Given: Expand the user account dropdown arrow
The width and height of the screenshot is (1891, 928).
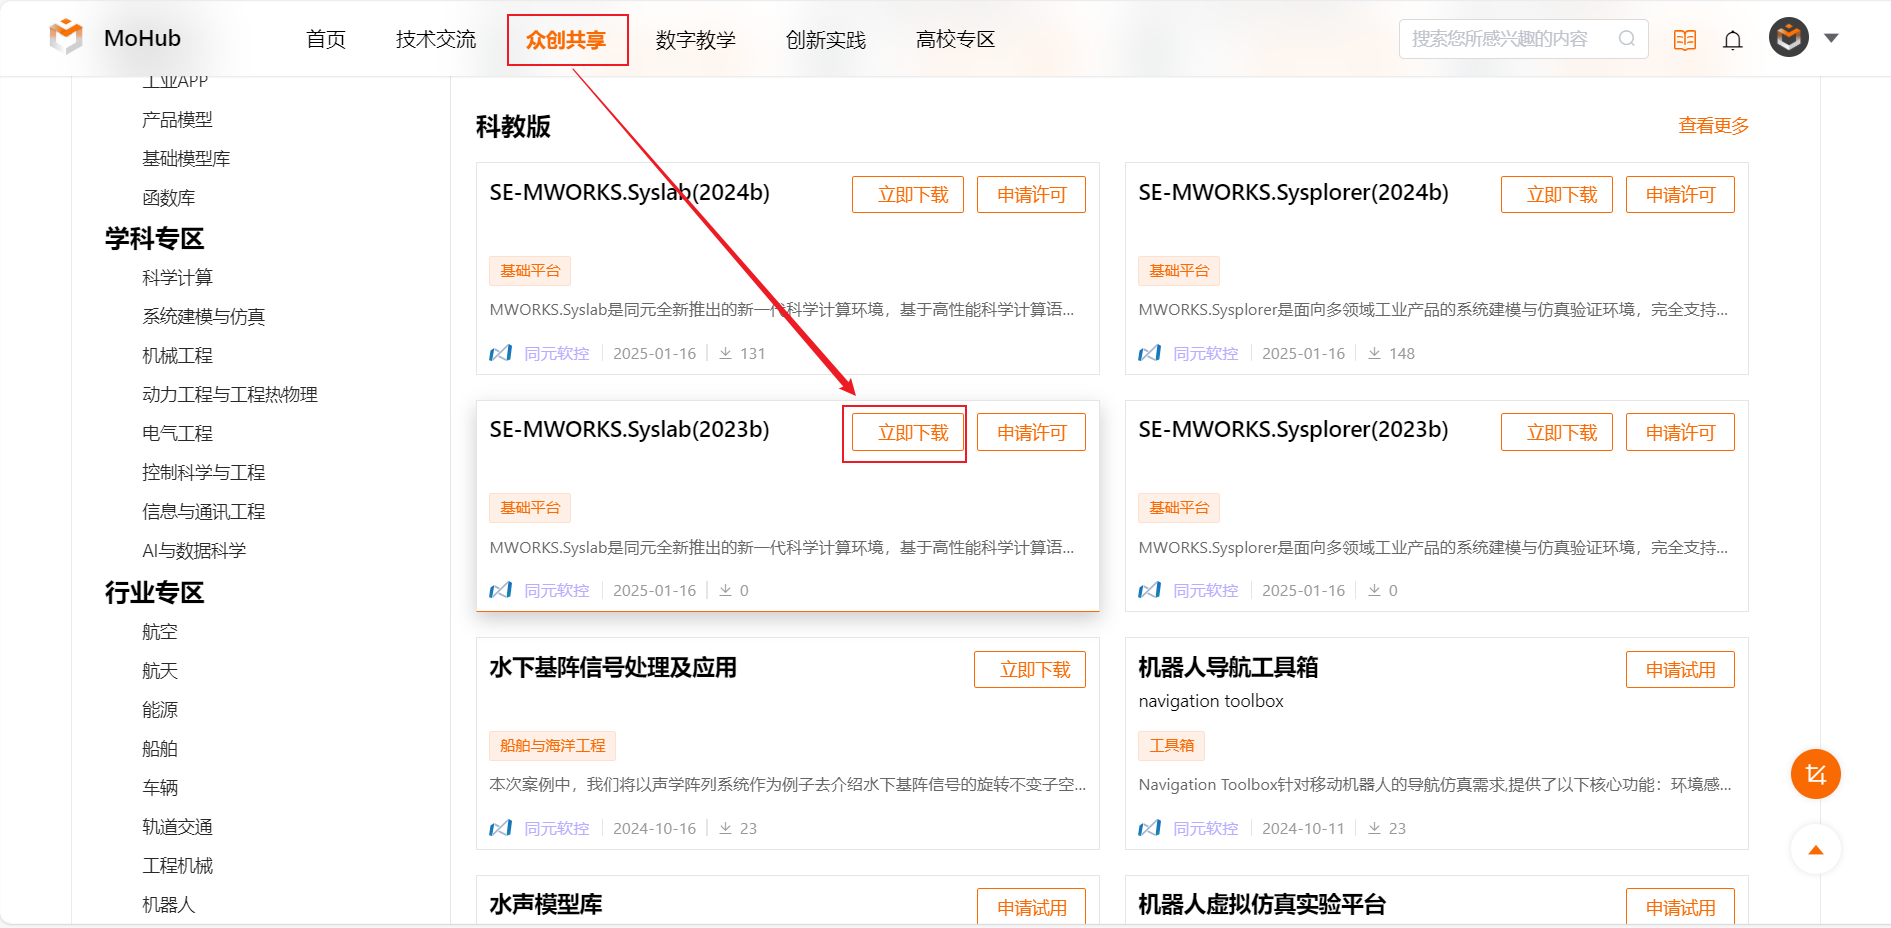Looking at the screenshot, I should 1832,38.
